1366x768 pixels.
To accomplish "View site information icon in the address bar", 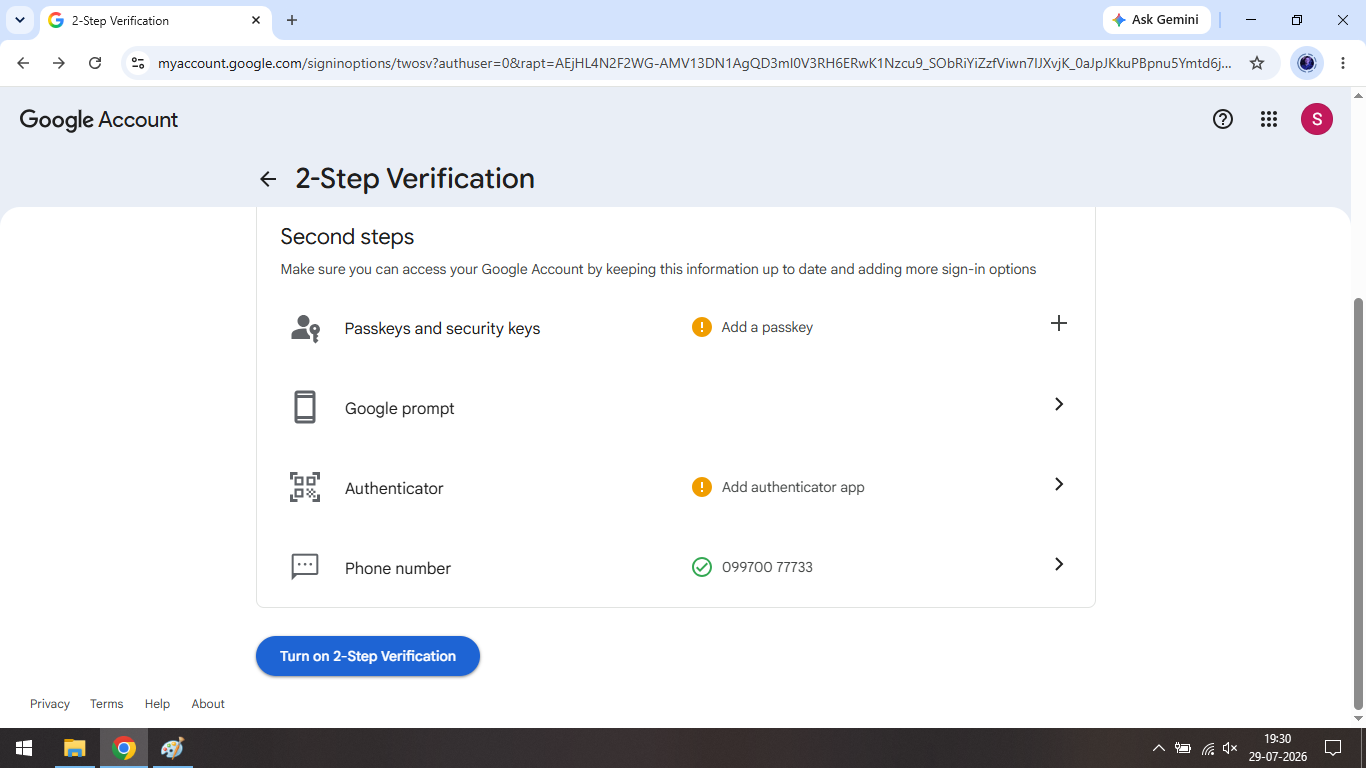I will 139,63.
